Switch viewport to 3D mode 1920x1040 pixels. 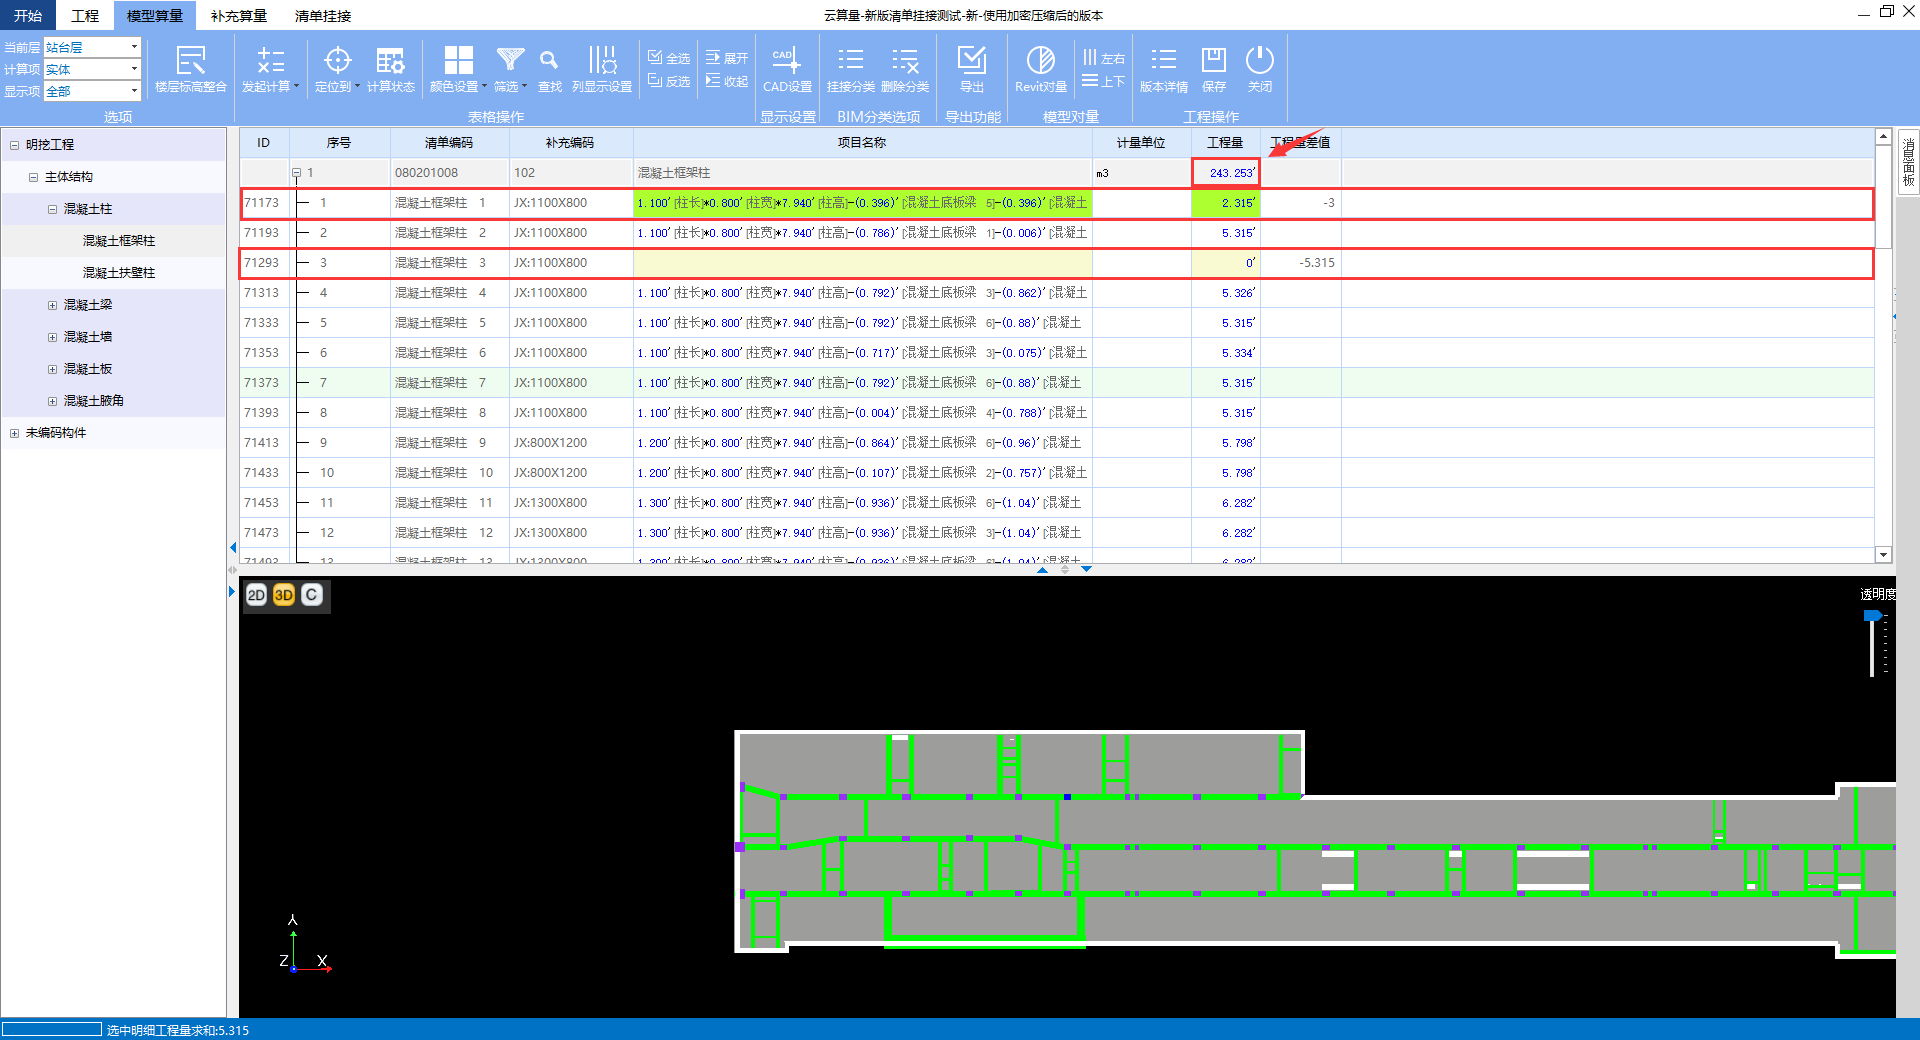(x=284, y=595)
